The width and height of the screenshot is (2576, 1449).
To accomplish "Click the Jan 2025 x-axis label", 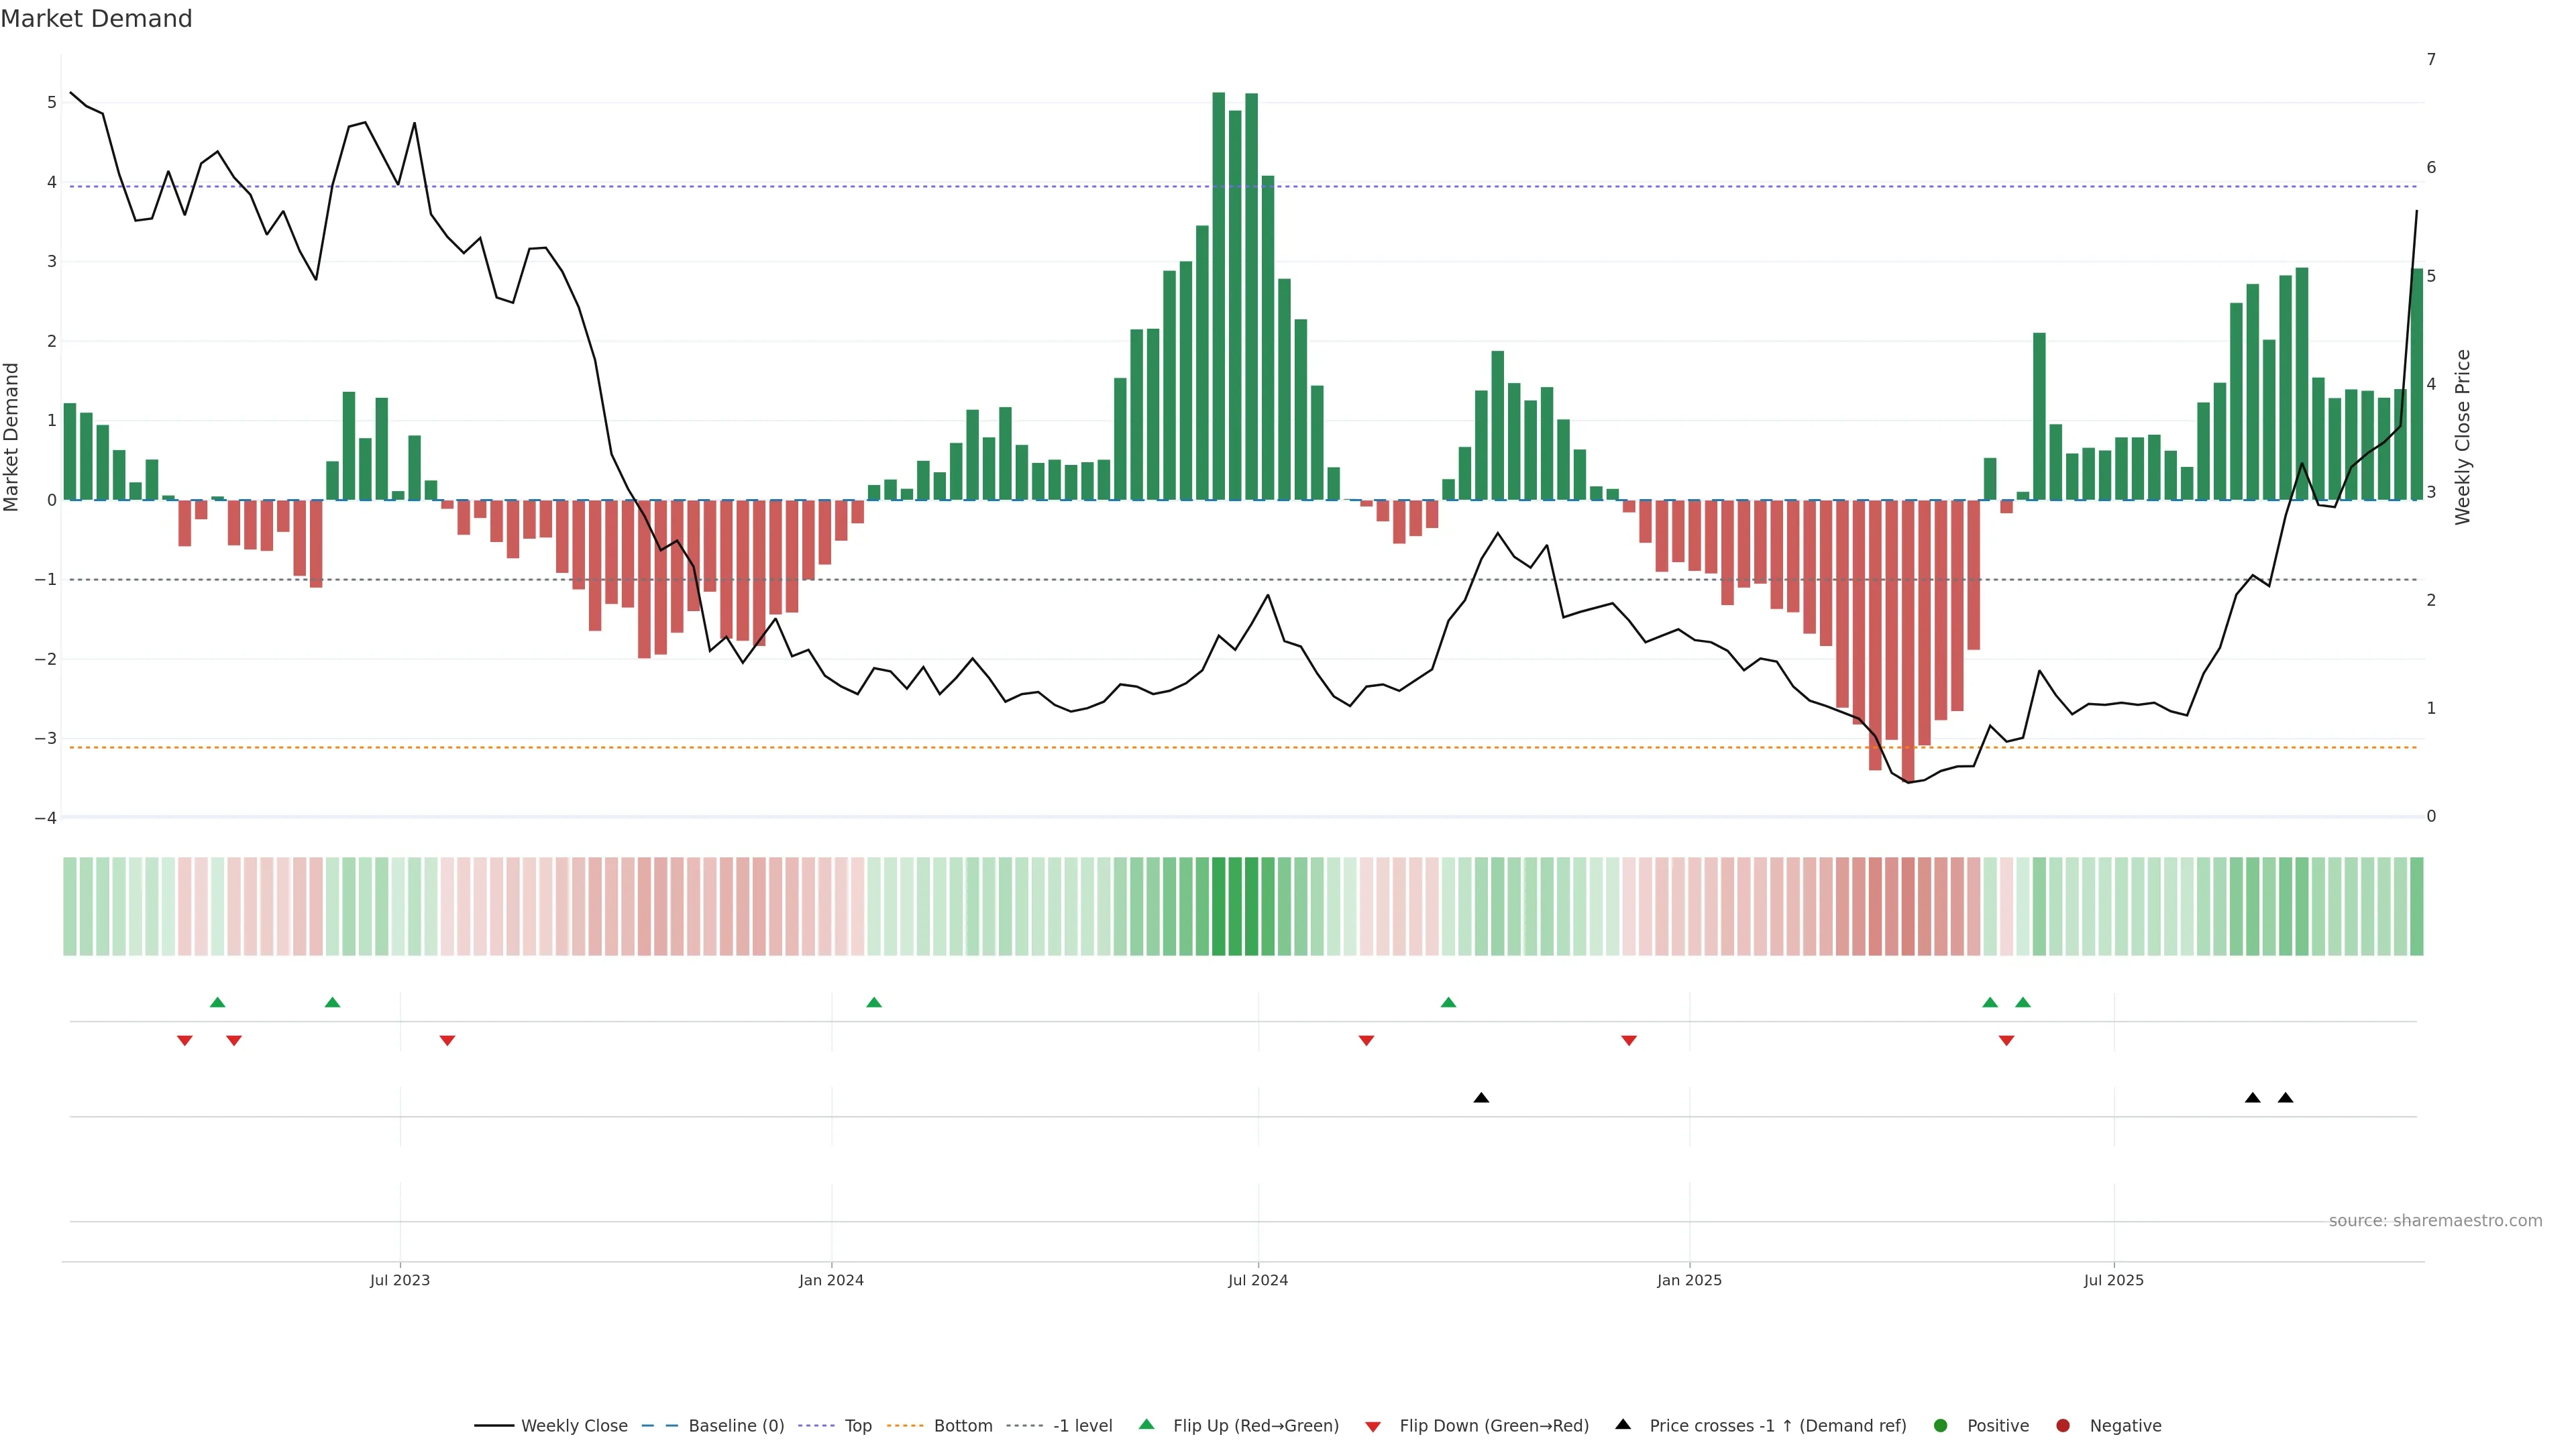I will pos(1689,1280).
